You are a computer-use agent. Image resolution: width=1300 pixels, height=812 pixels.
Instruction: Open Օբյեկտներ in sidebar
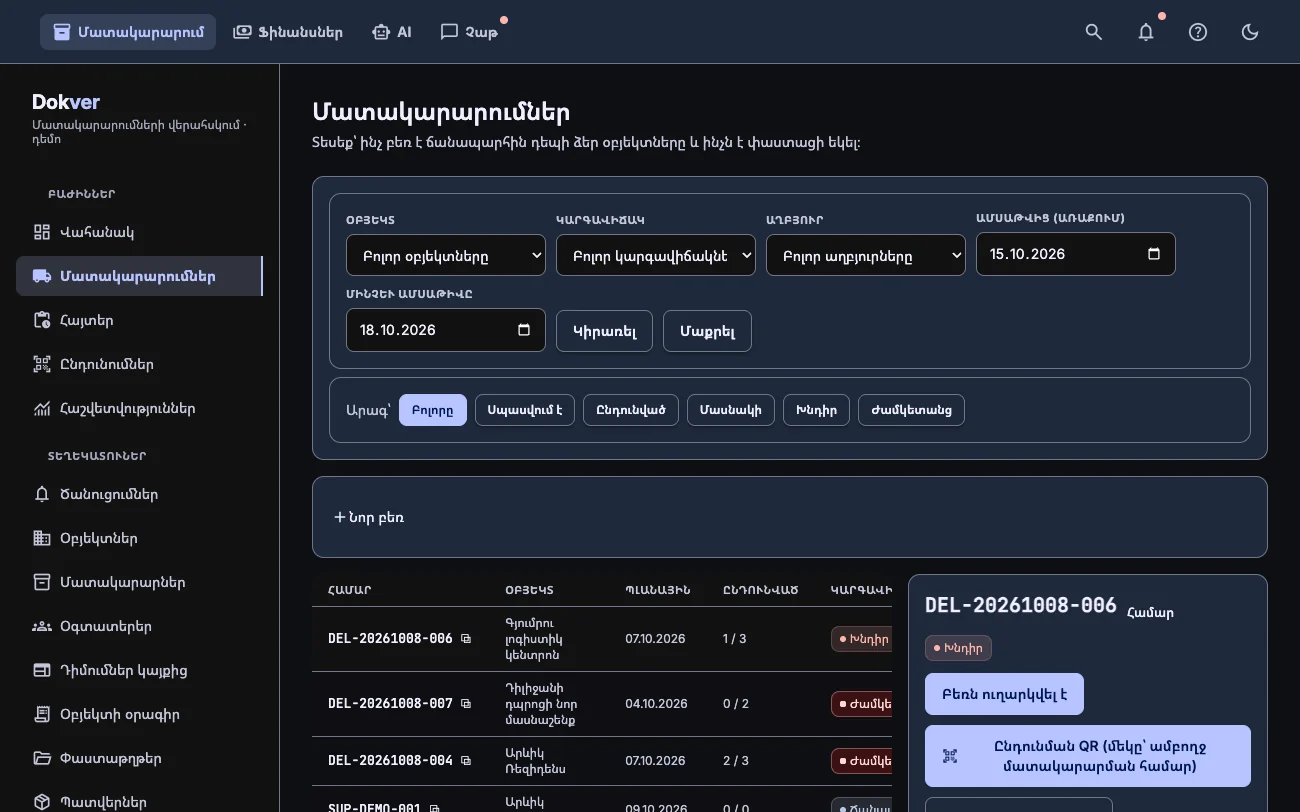tap(139, 538)
